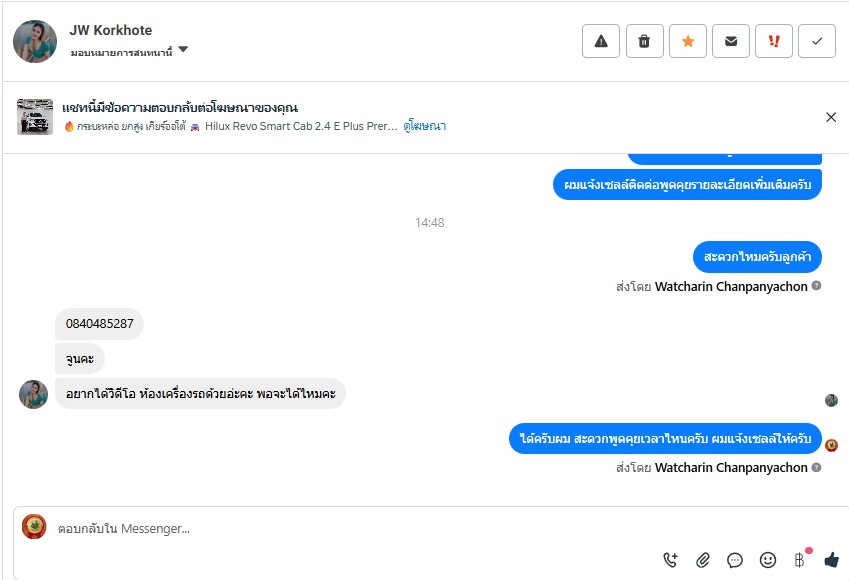
Task: Send a thumbs-up like
Action: tap(831, 560)
